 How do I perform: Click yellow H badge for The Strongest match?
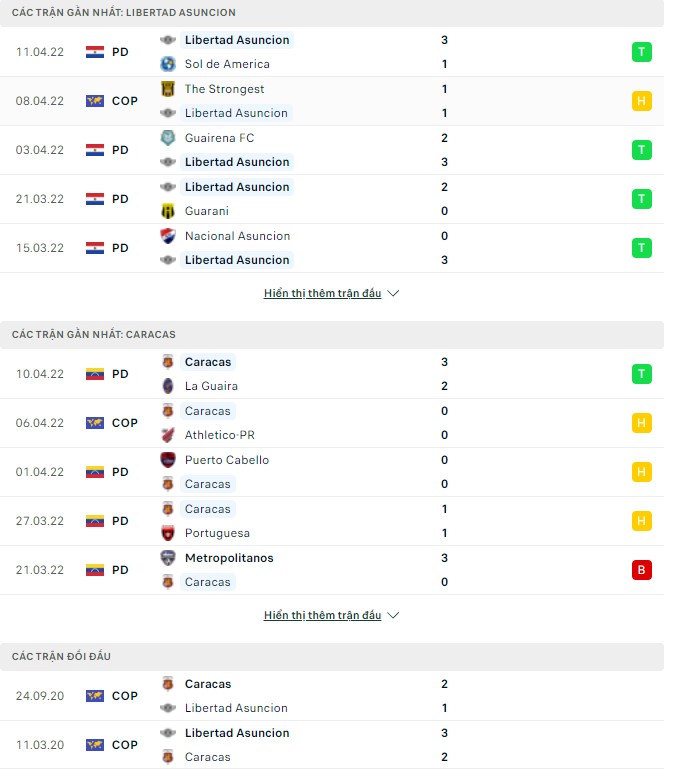pyautogui.click(x=641, y=101)
